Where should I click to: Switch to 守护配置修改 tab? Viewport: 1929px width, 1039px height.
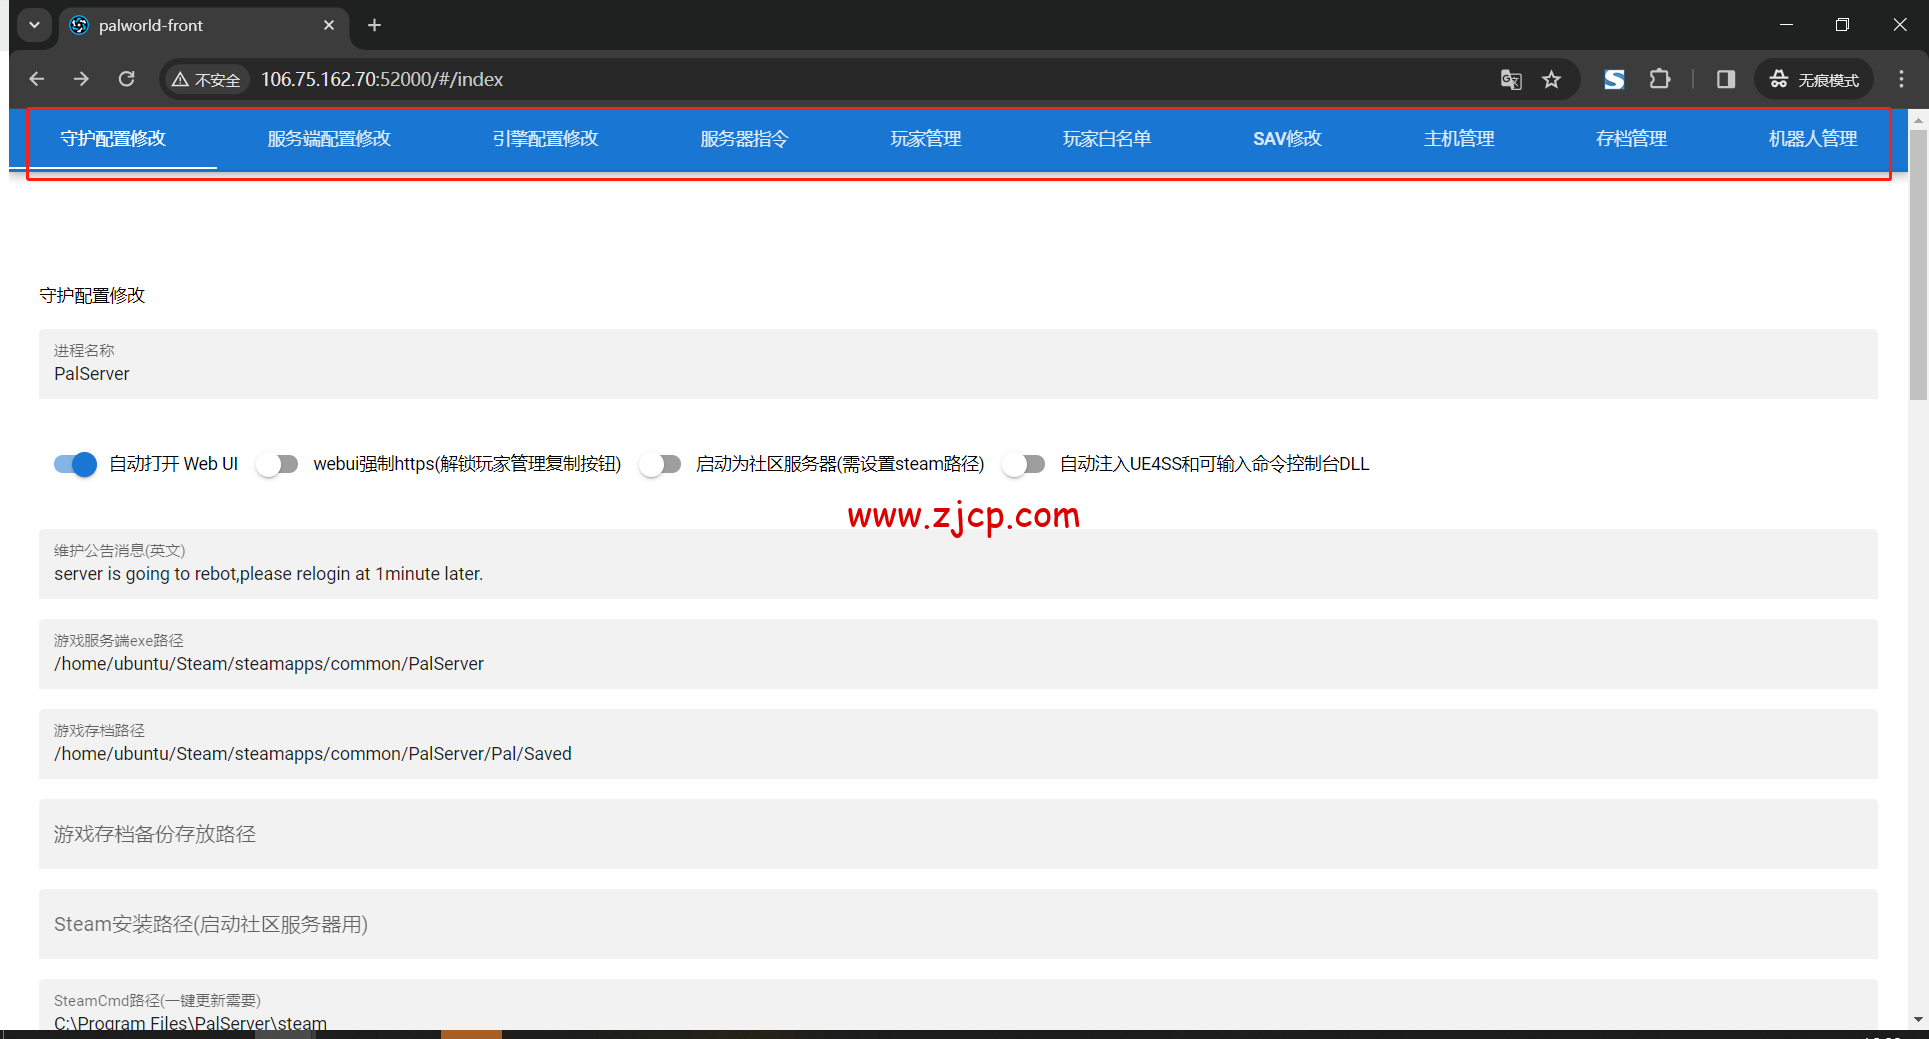tap(113, 139)
